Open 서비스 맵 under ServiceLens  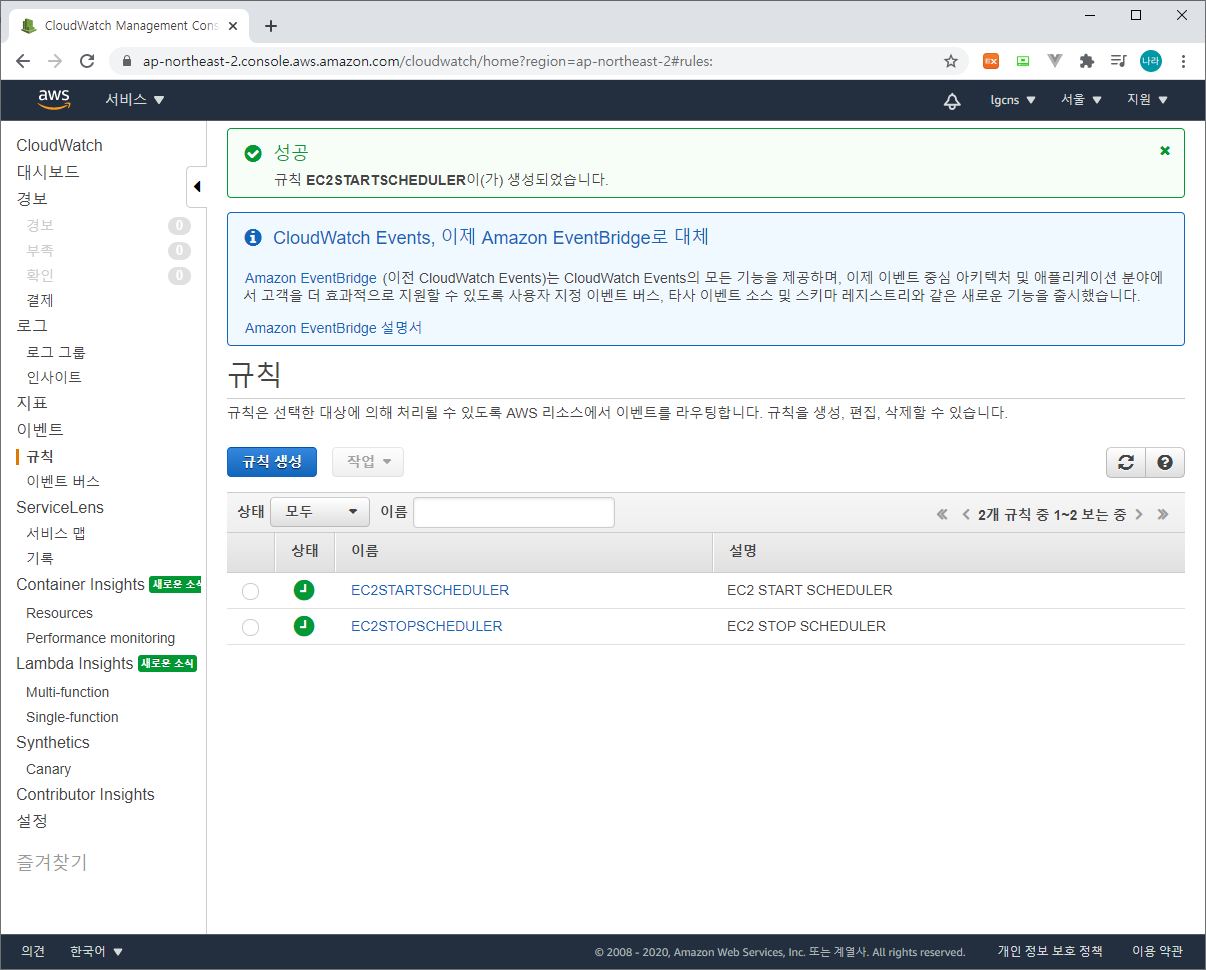pyautogui.click(x=56, y=533)
